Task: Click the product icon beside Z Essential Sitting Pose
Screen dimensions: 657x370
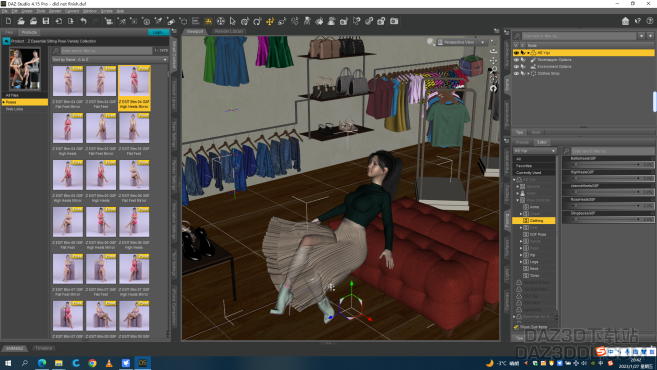Action: (x=6, y=41)
